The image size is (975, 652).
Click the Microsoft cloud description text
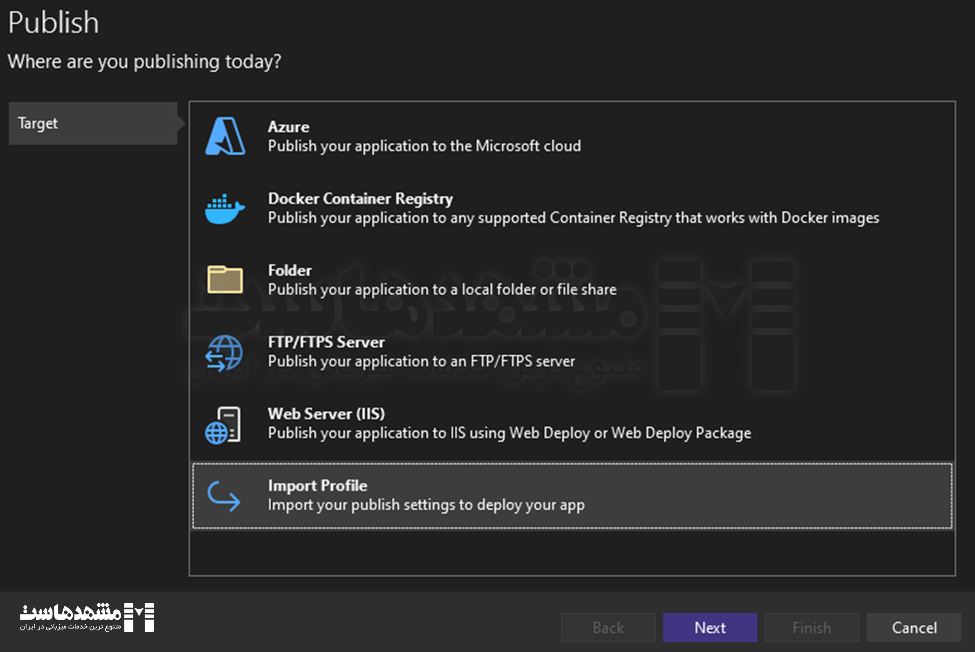[x=424, y=146]
